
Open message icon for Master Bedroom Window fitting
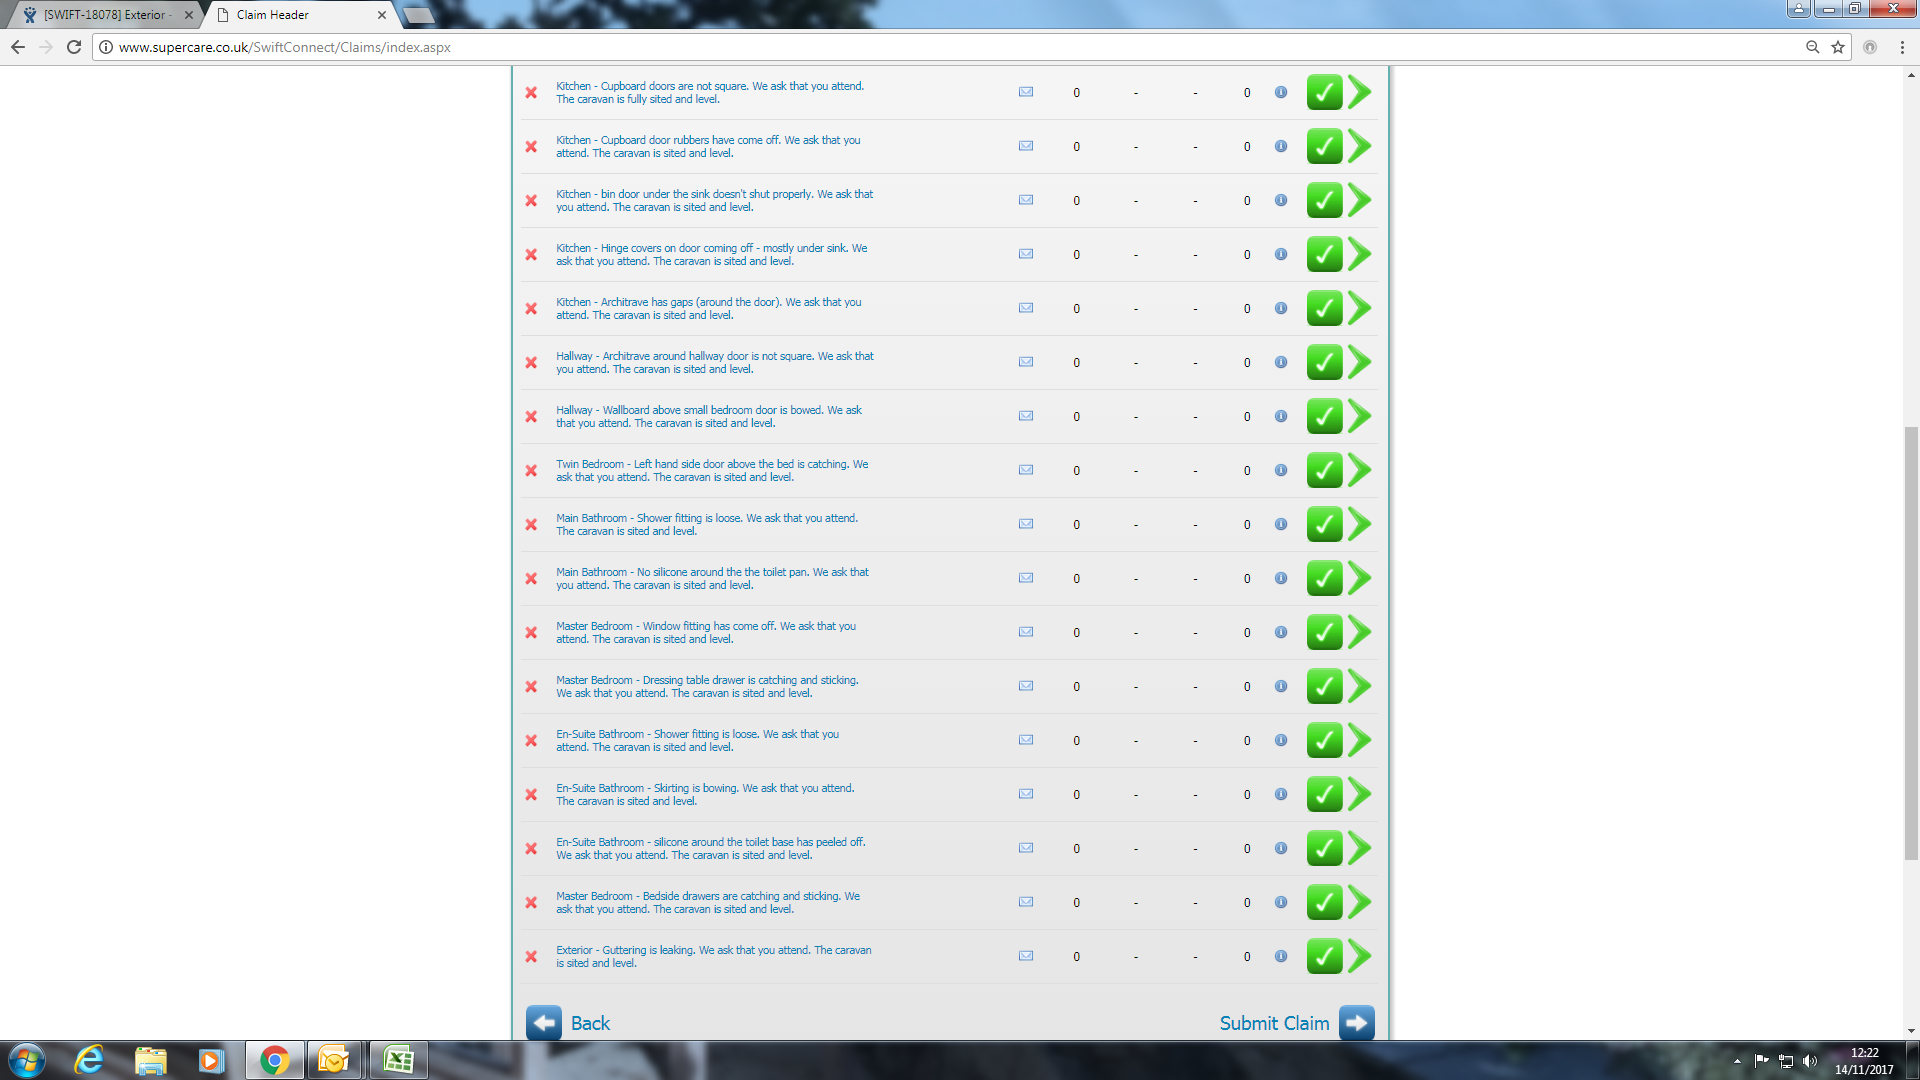[x=1026, y=632]
